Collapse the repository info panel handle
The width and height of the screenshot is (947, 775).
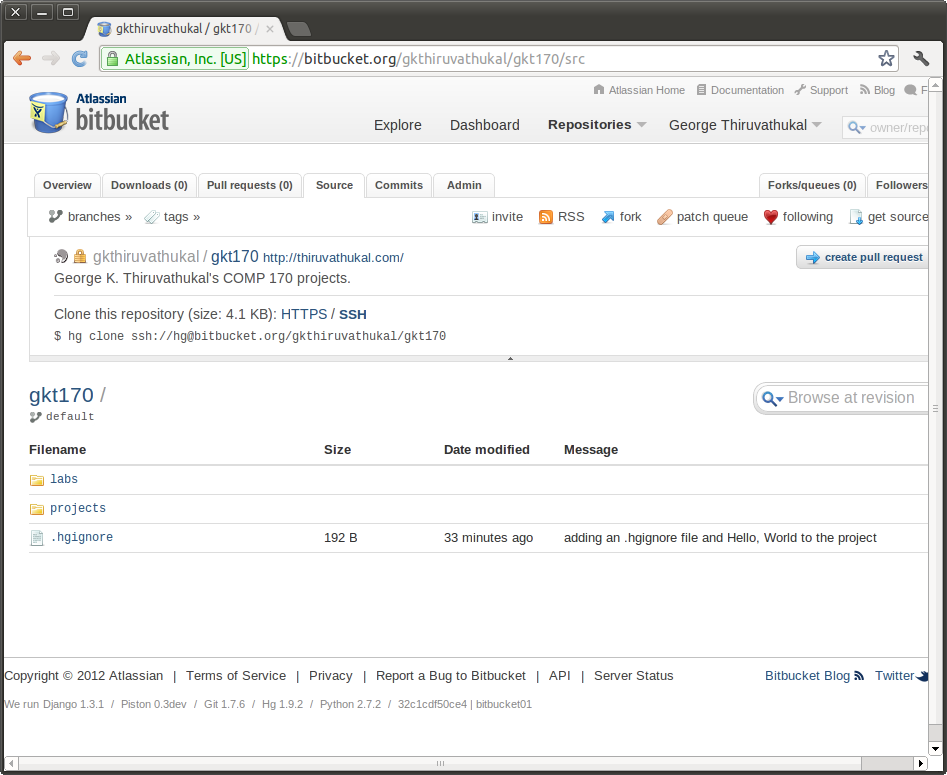pyautogui.click(x=511, y=358)
